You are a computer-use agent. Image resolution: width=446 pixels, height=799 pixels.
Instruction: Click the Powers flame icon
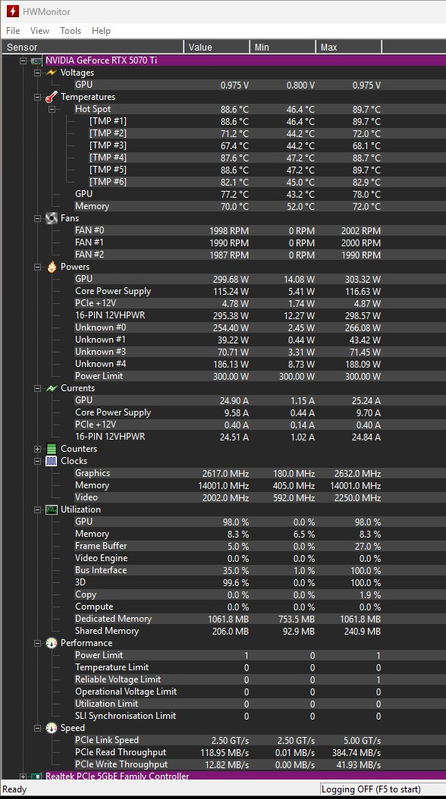coord(51,267)
